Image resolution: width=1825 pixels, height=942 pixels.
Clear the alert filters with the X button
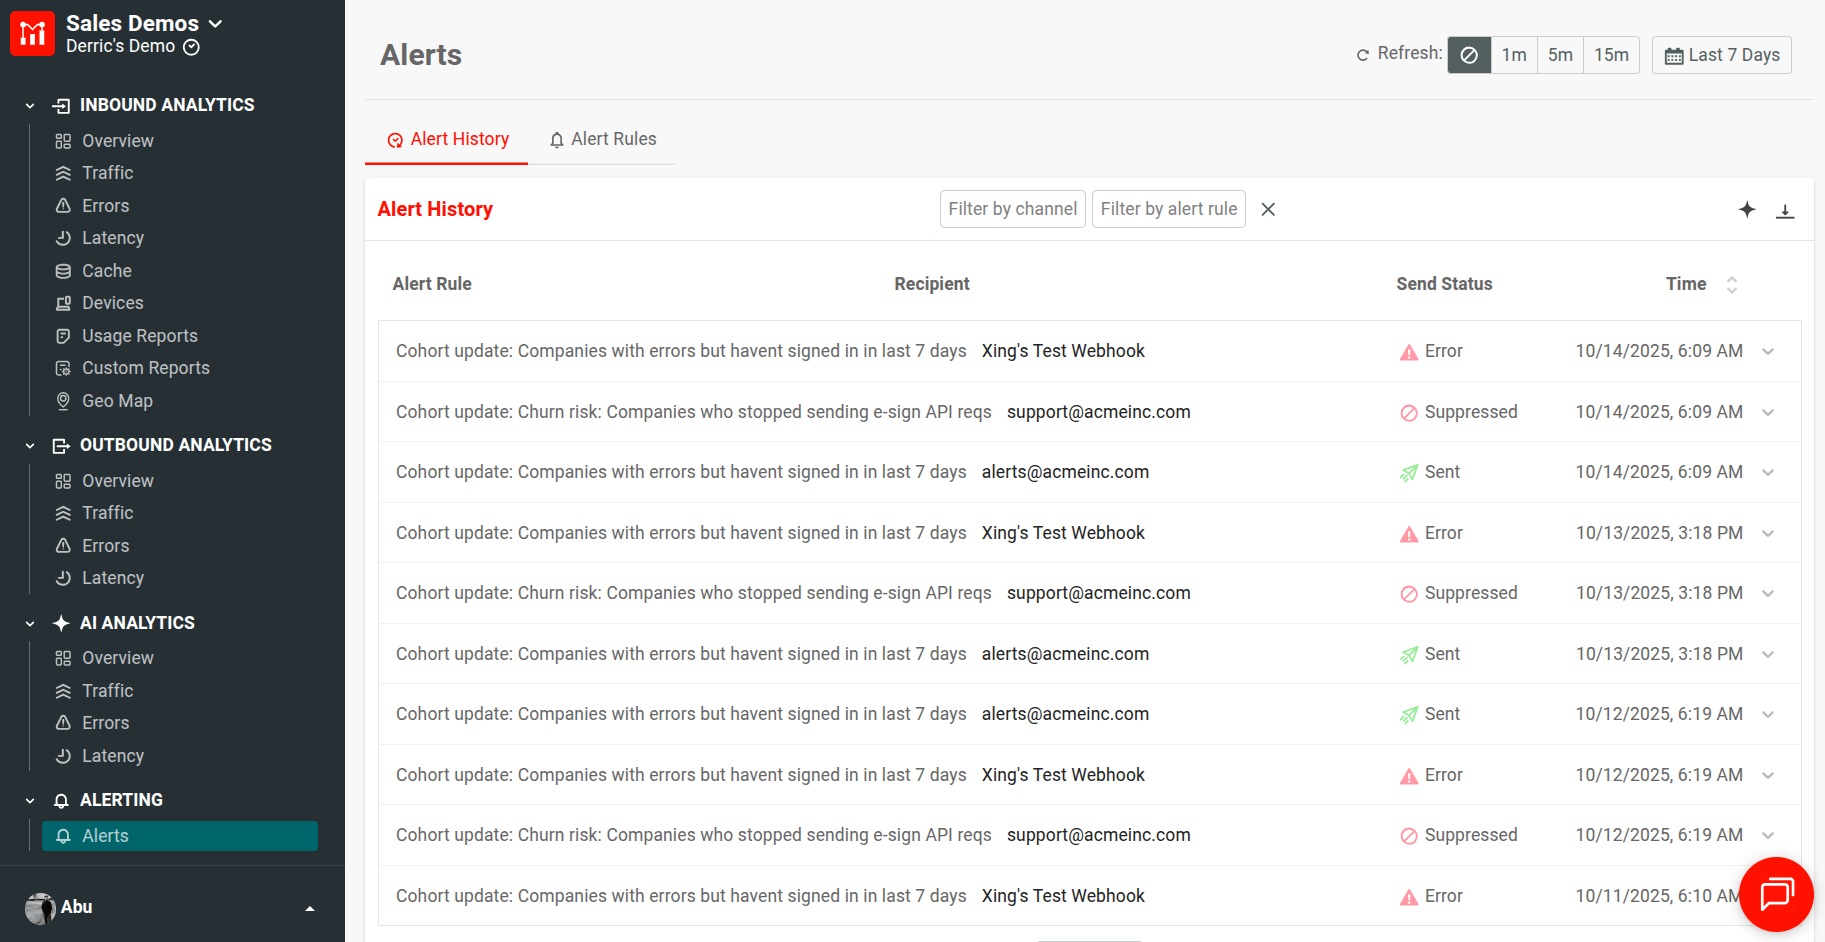1268,209
